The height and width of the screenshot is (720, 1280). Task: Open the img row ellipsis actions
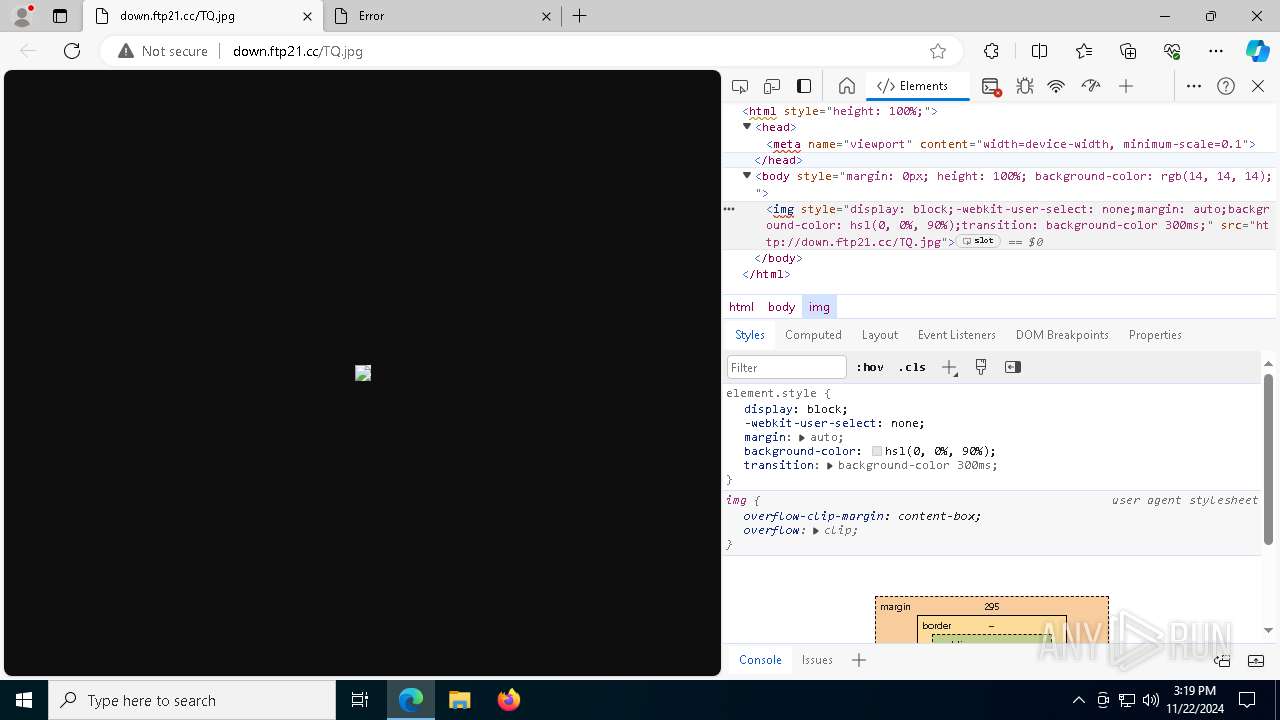click(729, 209)
